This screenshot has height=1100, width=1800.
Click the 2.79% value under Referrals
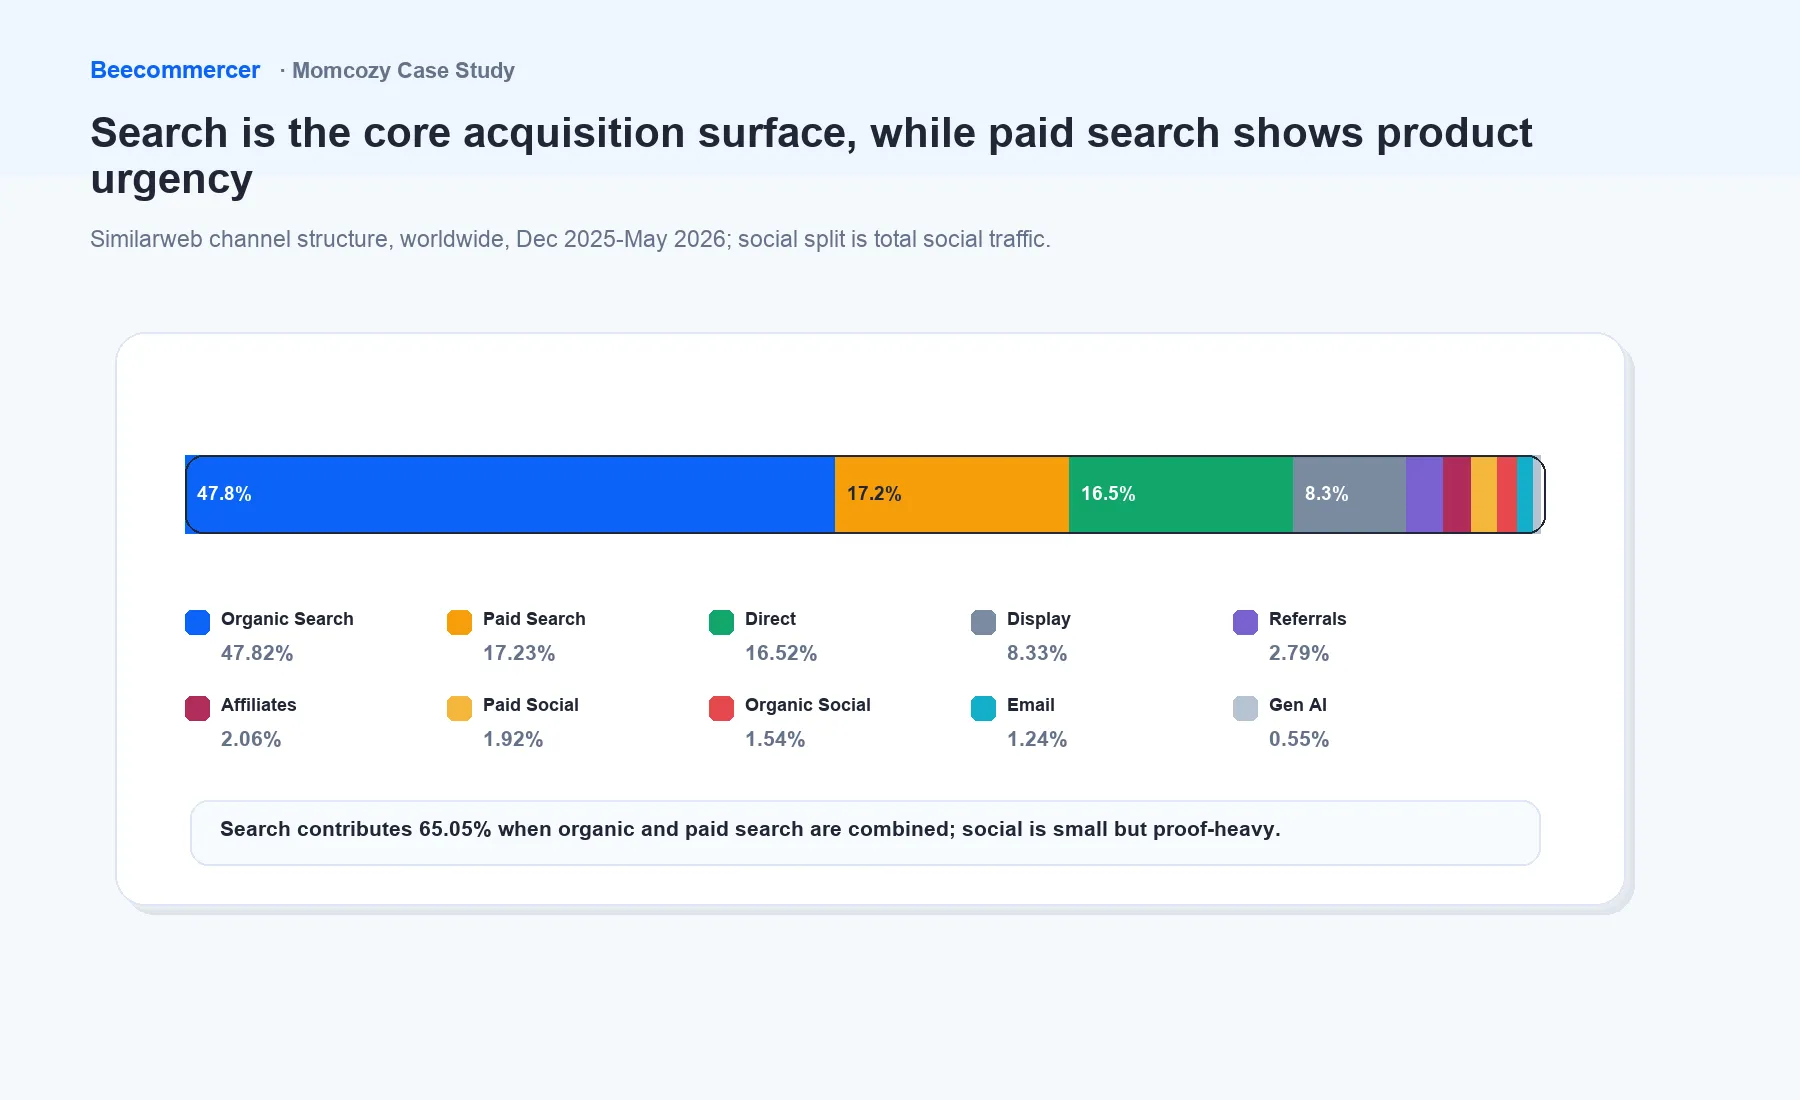[1299, 653]
